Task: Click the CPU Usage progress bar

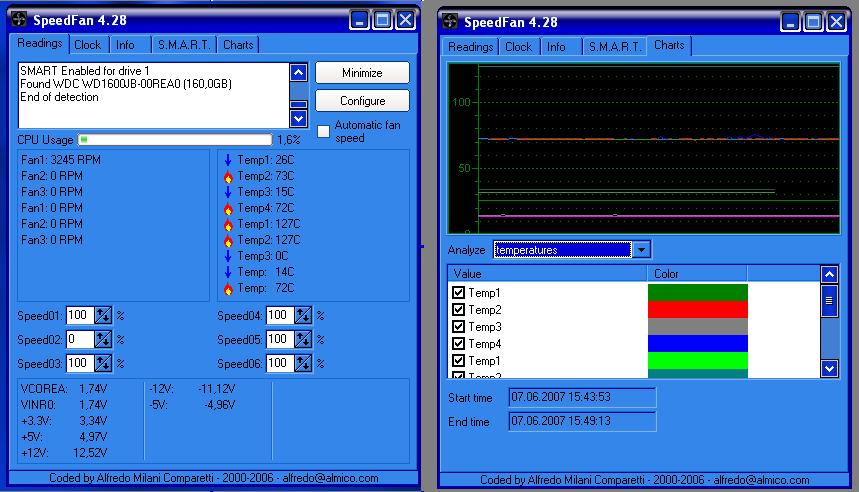Action: (x=175, y=140)
